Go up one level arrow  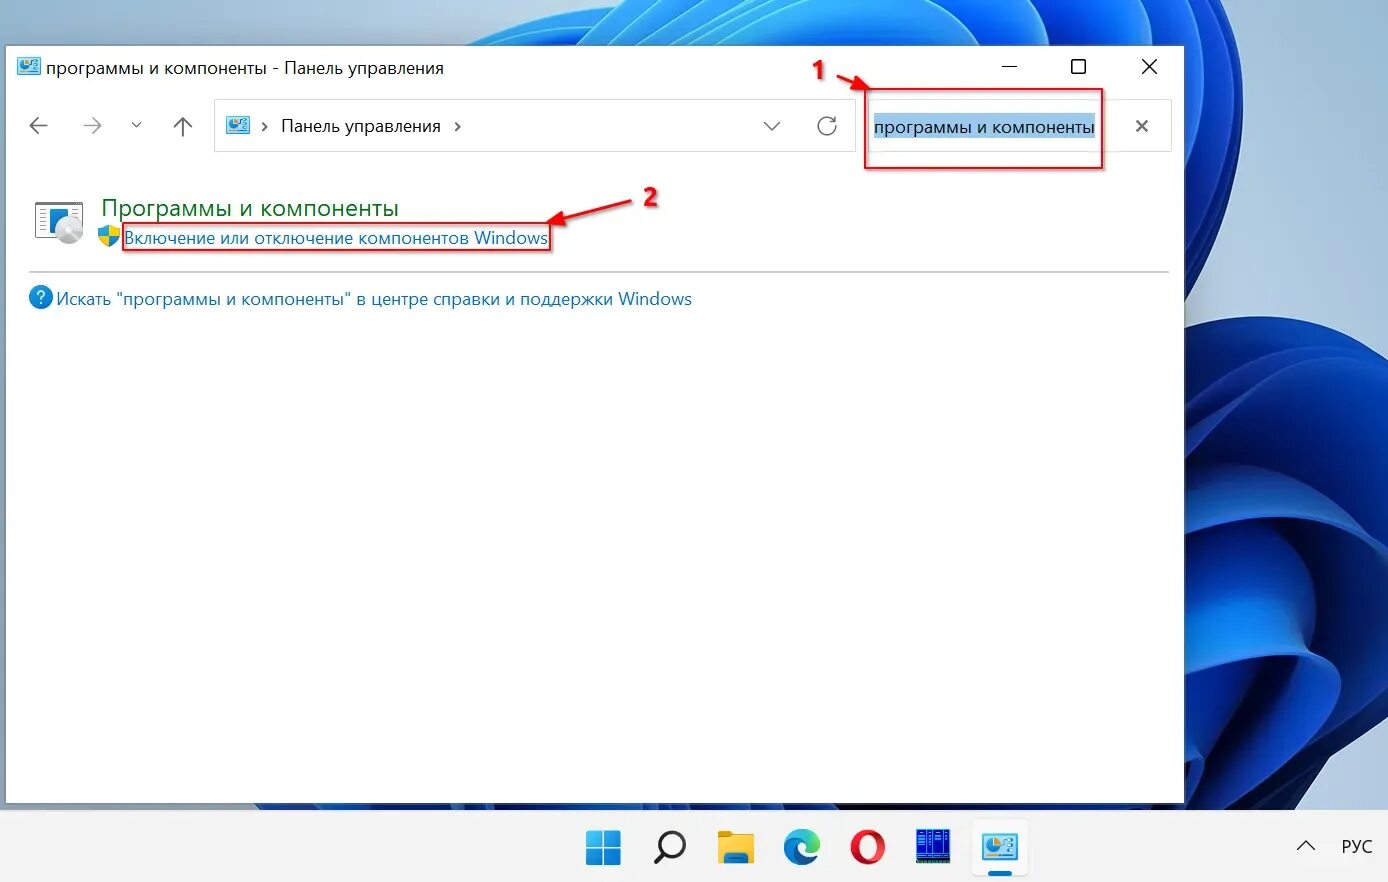(182, 126)
